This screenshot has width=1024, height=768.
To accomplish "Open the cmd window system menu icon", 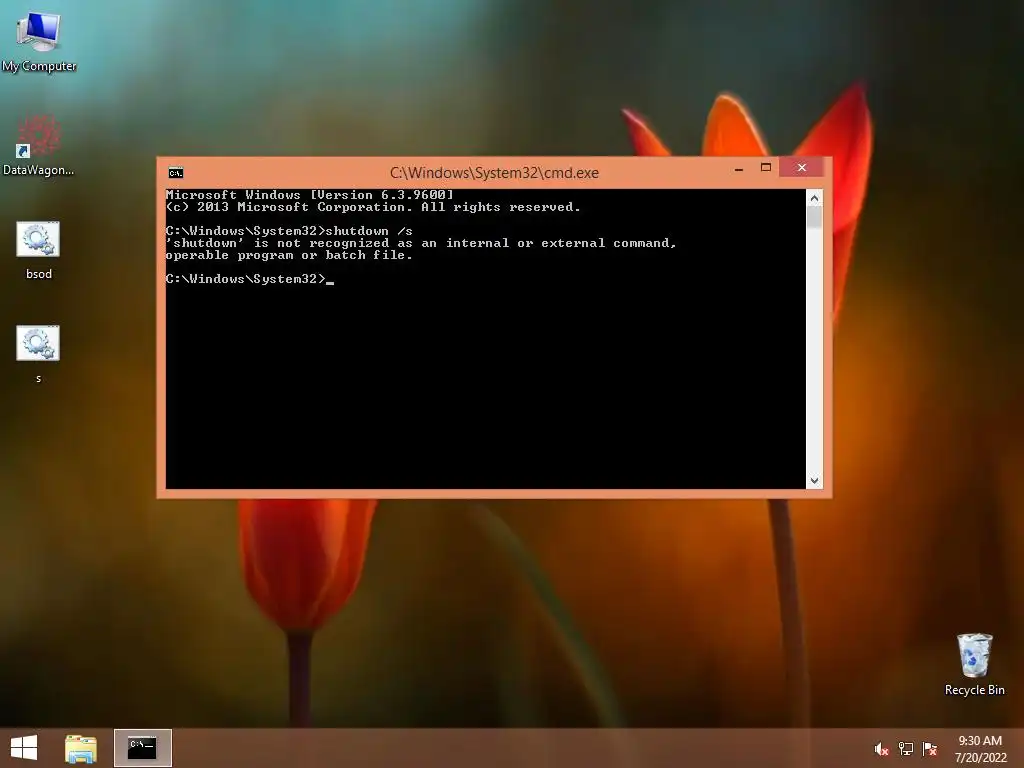I will coord(176,172).
